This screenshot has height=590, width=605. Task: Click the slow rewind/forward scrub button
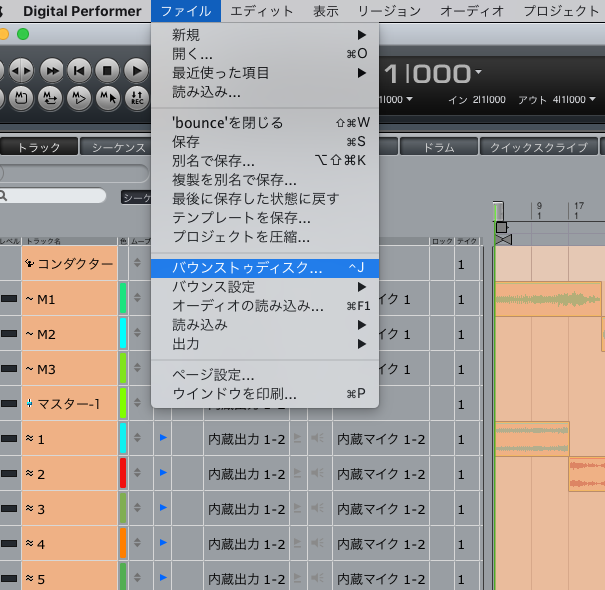[x=21, y=71]
